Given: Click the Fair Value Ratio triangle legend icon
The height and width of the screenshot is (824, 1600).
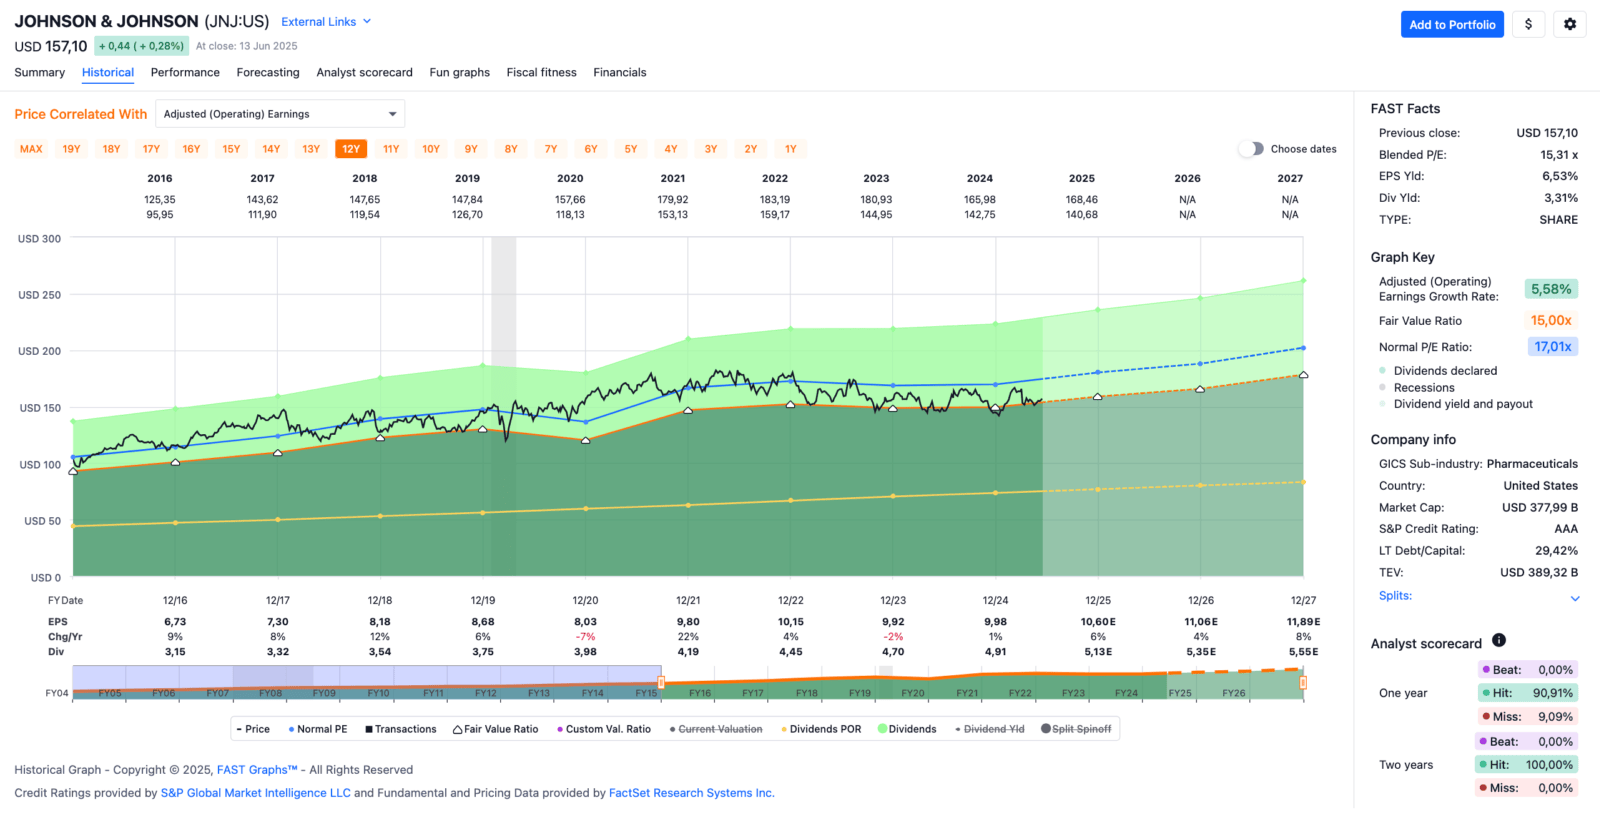Looking at the screenshot, I should (457, 729).
